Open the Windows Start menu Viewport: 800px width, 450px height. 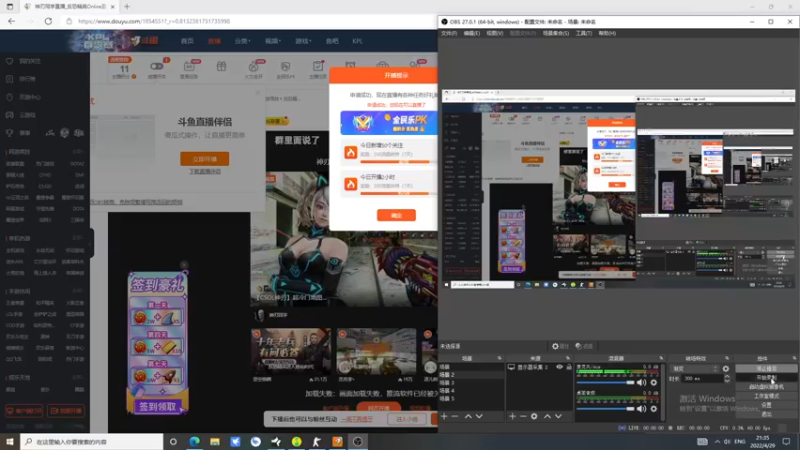[10, 441]
